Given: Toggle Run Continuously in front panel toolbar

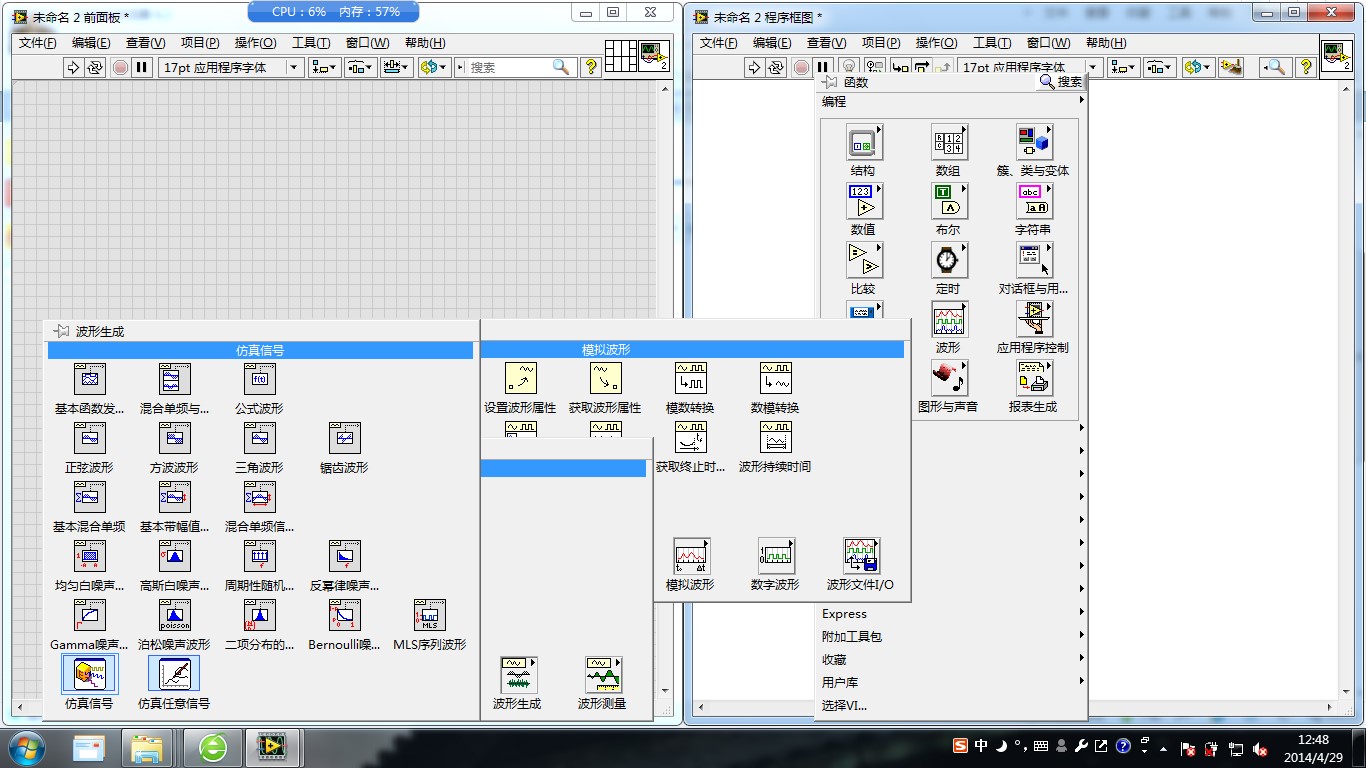Looking at the screenshot, I should click(95, 67).
